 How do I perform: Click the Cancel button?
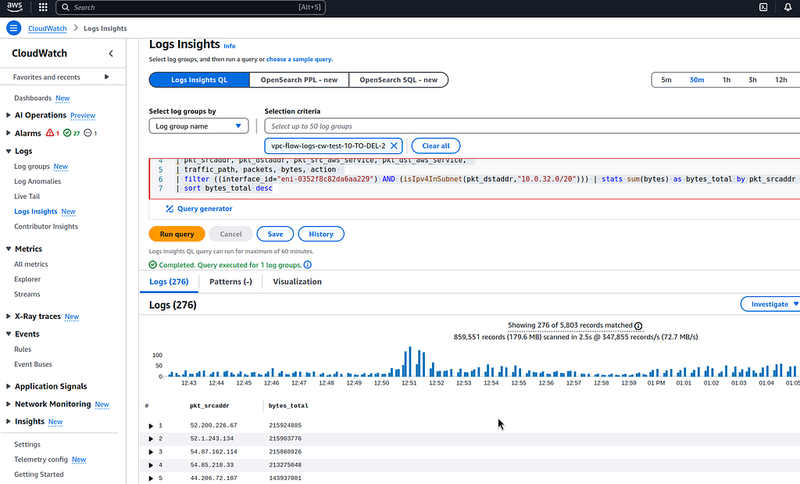(x=231, y=234)
